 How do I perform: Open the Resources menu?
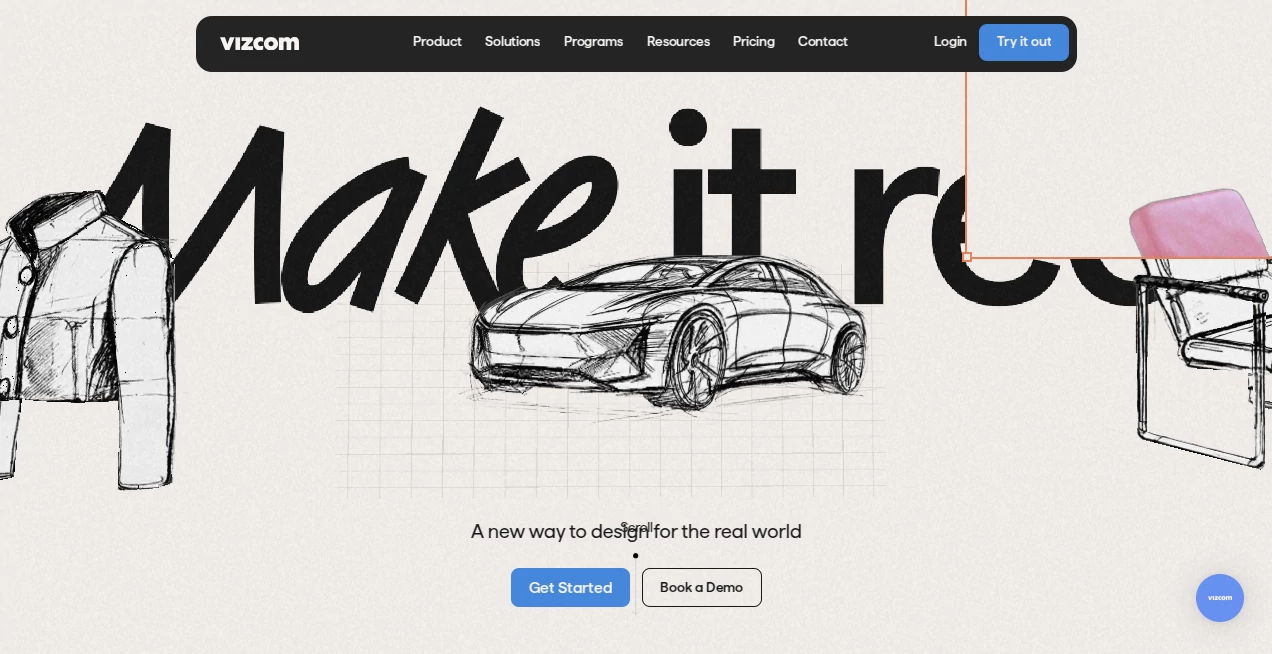678,42
